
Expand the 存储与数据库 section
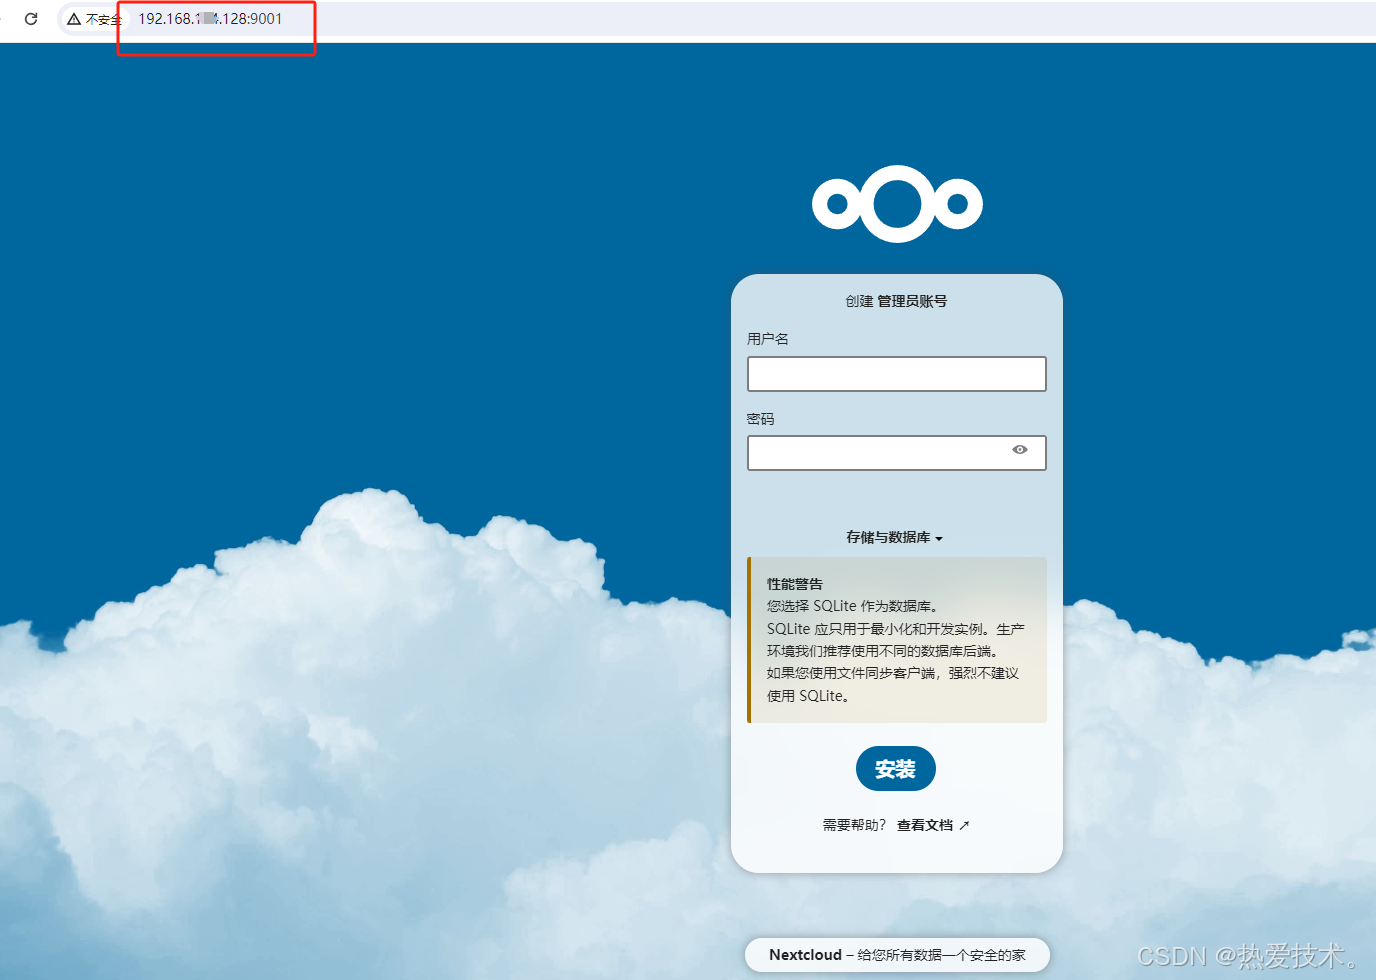[895, 537]
